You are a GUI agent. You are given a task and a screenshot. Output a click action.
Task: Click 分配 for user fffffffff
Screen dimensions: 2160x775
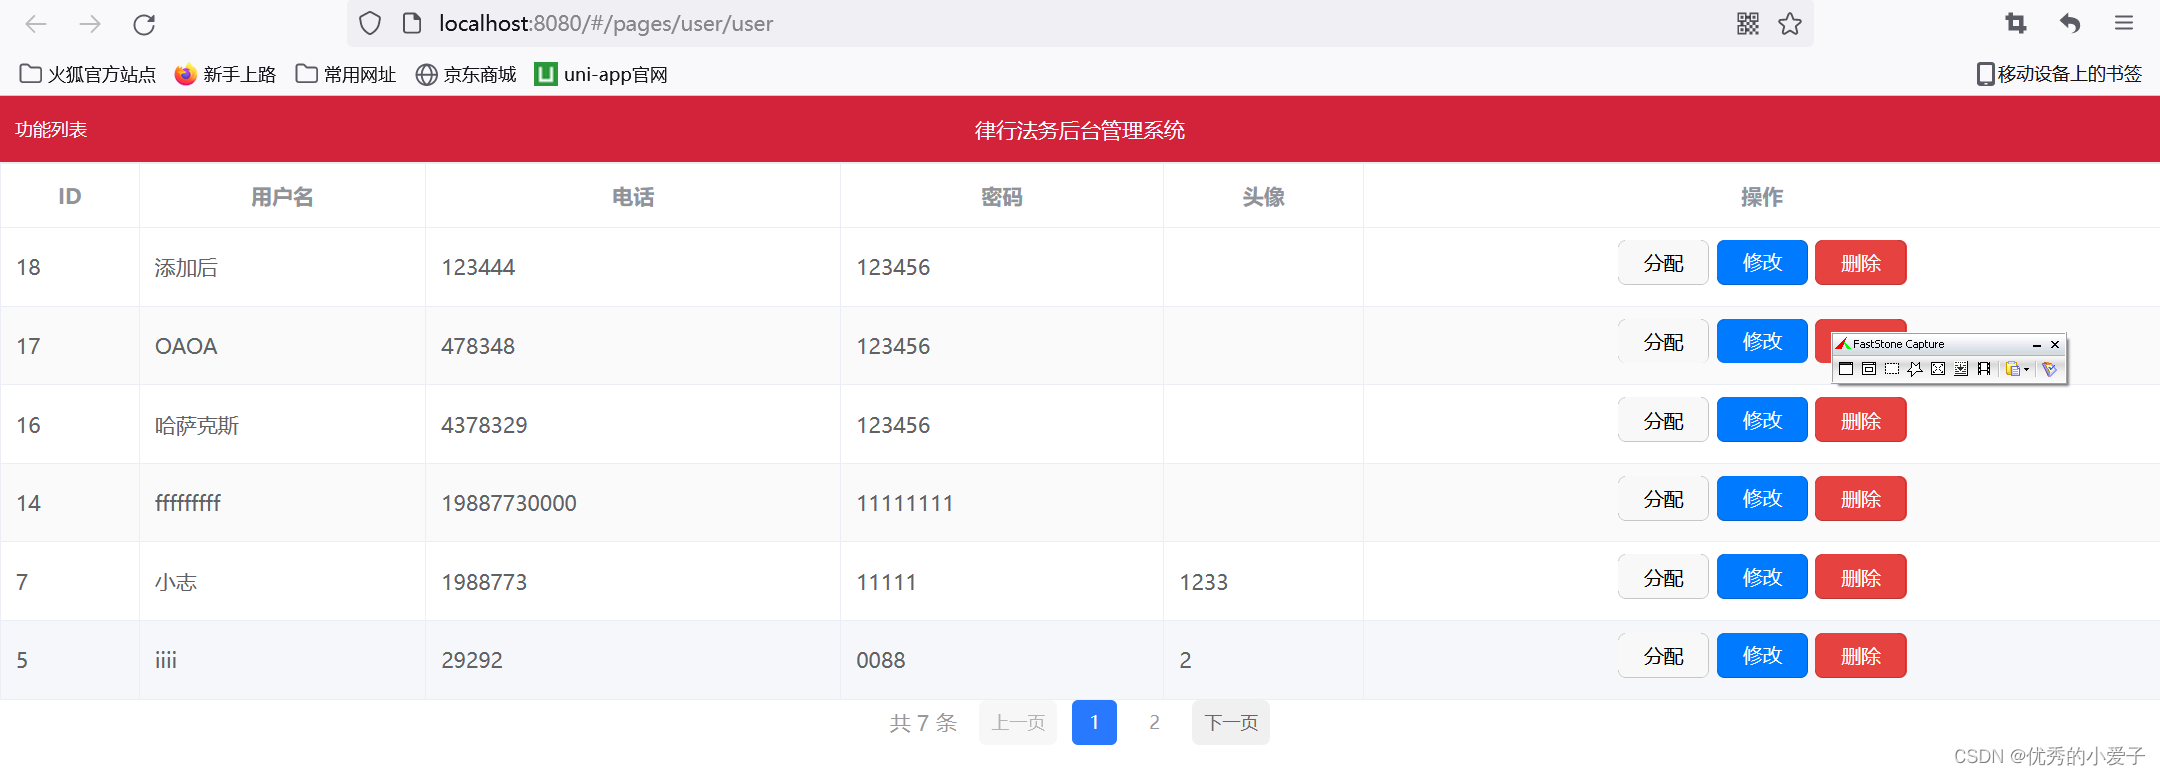point(1663,498)
